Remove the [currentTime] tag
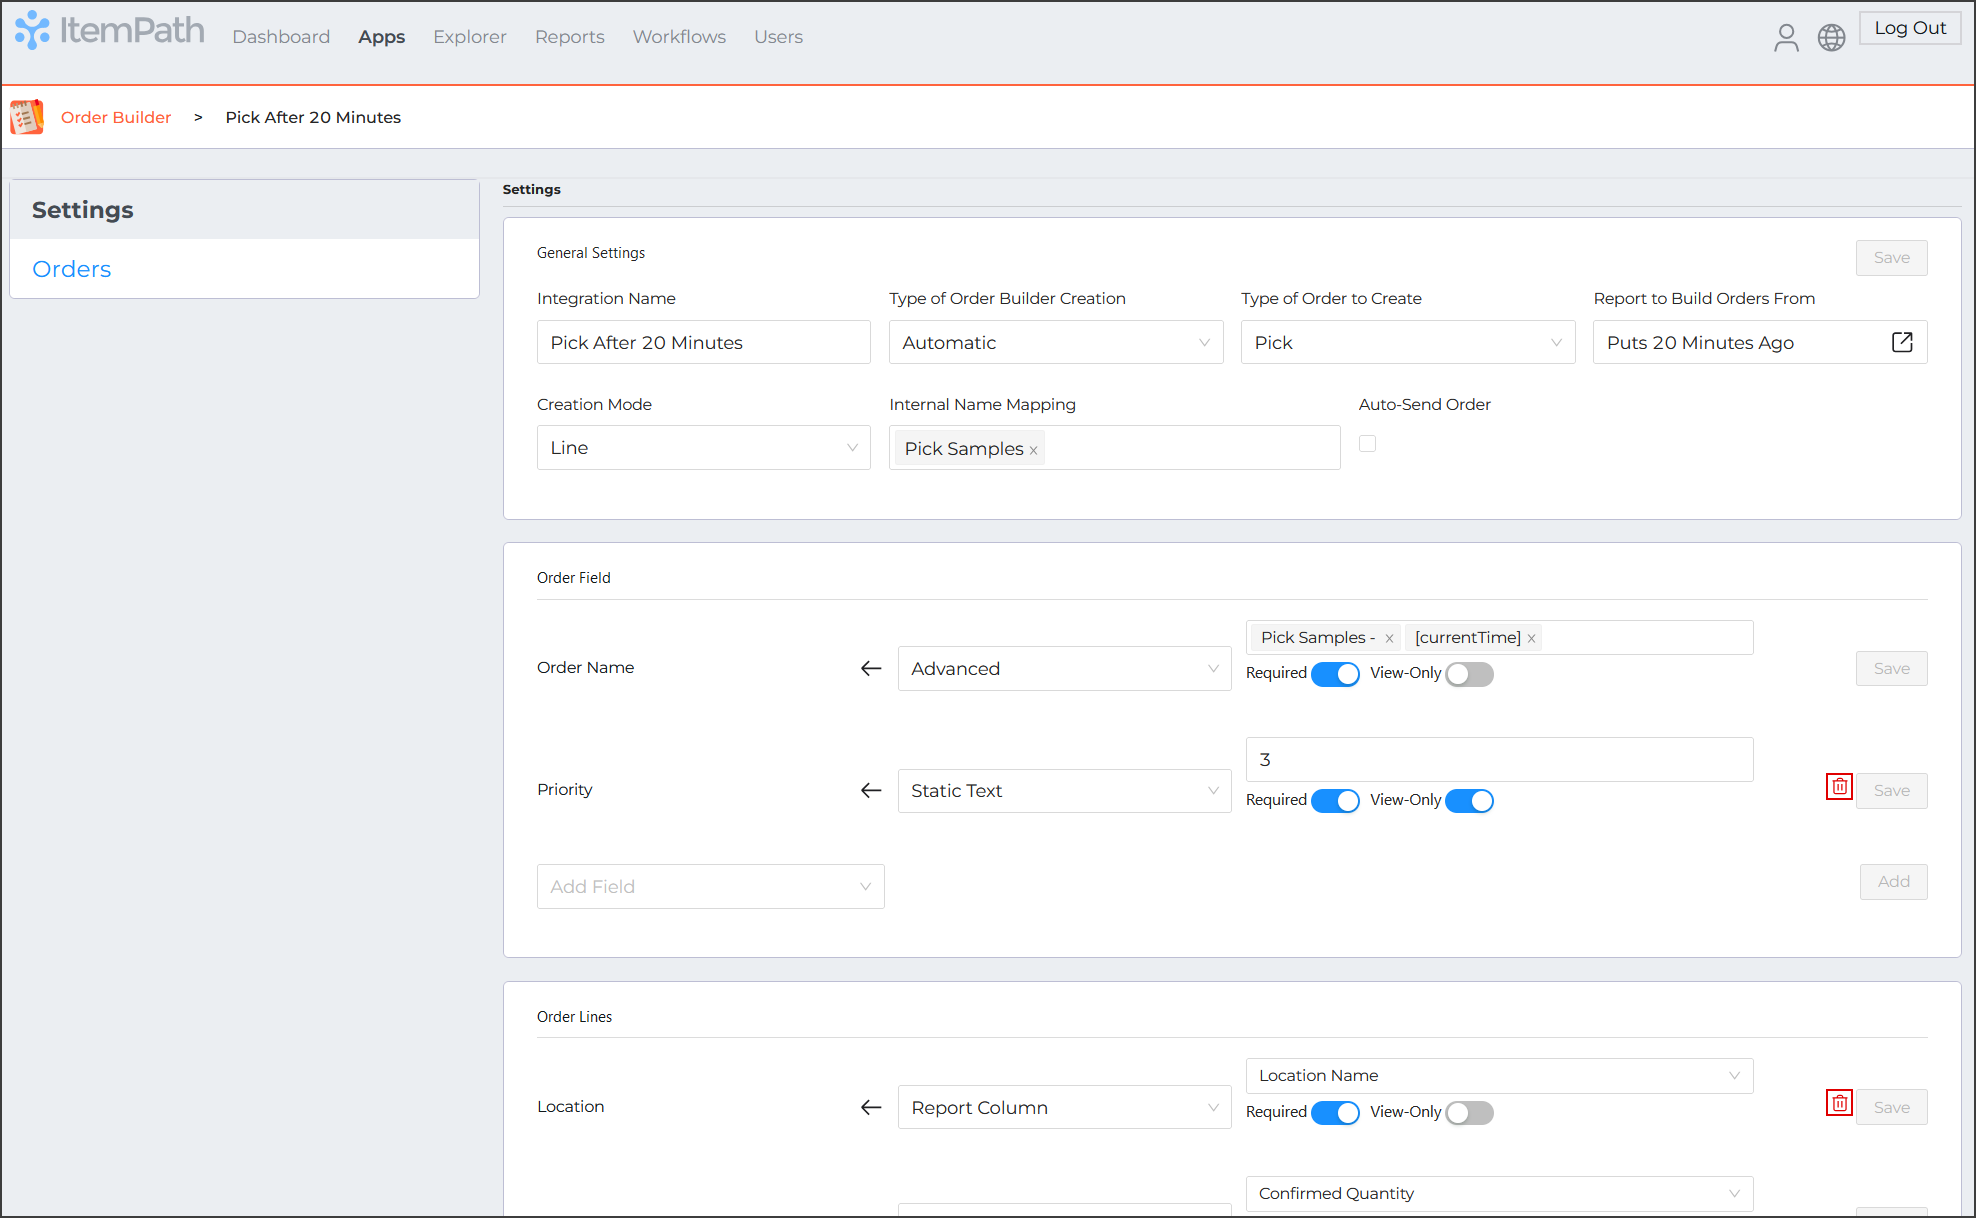This screenshot has width=1976, height=1218. point(1531,638)
